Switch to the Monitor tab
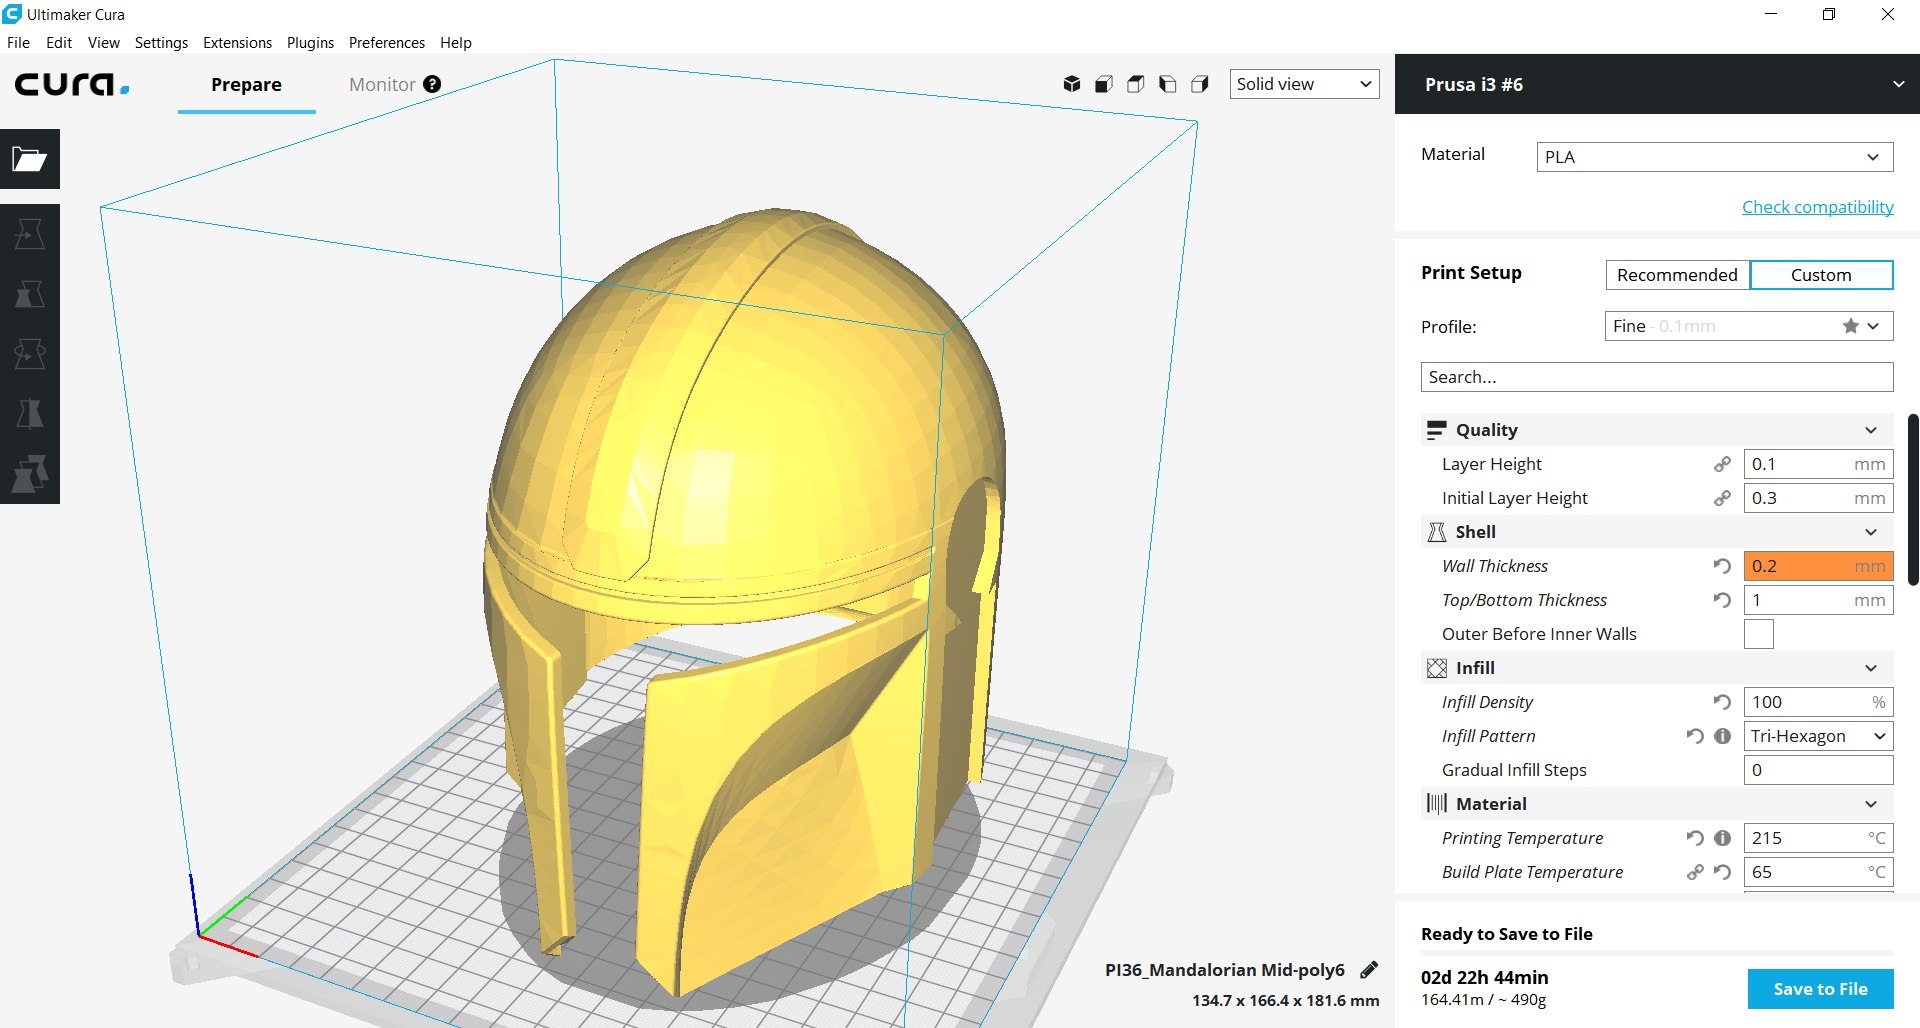The width and height of the screenshot is (1920, 1028). [382, 85]
